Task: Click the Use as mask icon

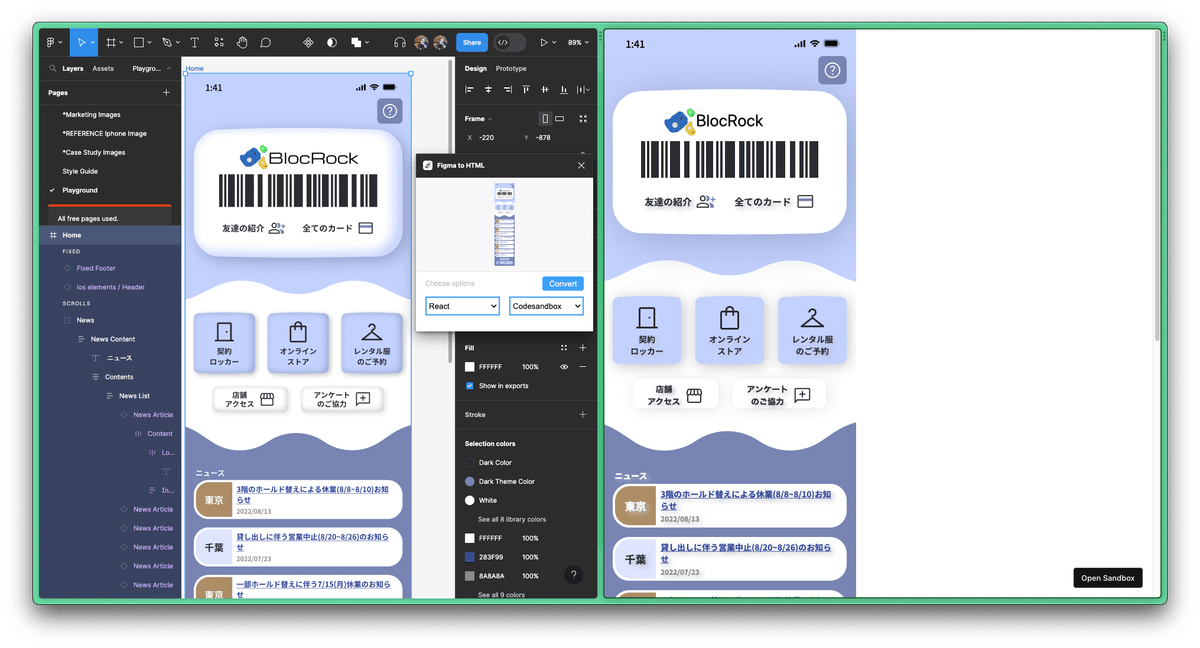Action: point(332,43)
